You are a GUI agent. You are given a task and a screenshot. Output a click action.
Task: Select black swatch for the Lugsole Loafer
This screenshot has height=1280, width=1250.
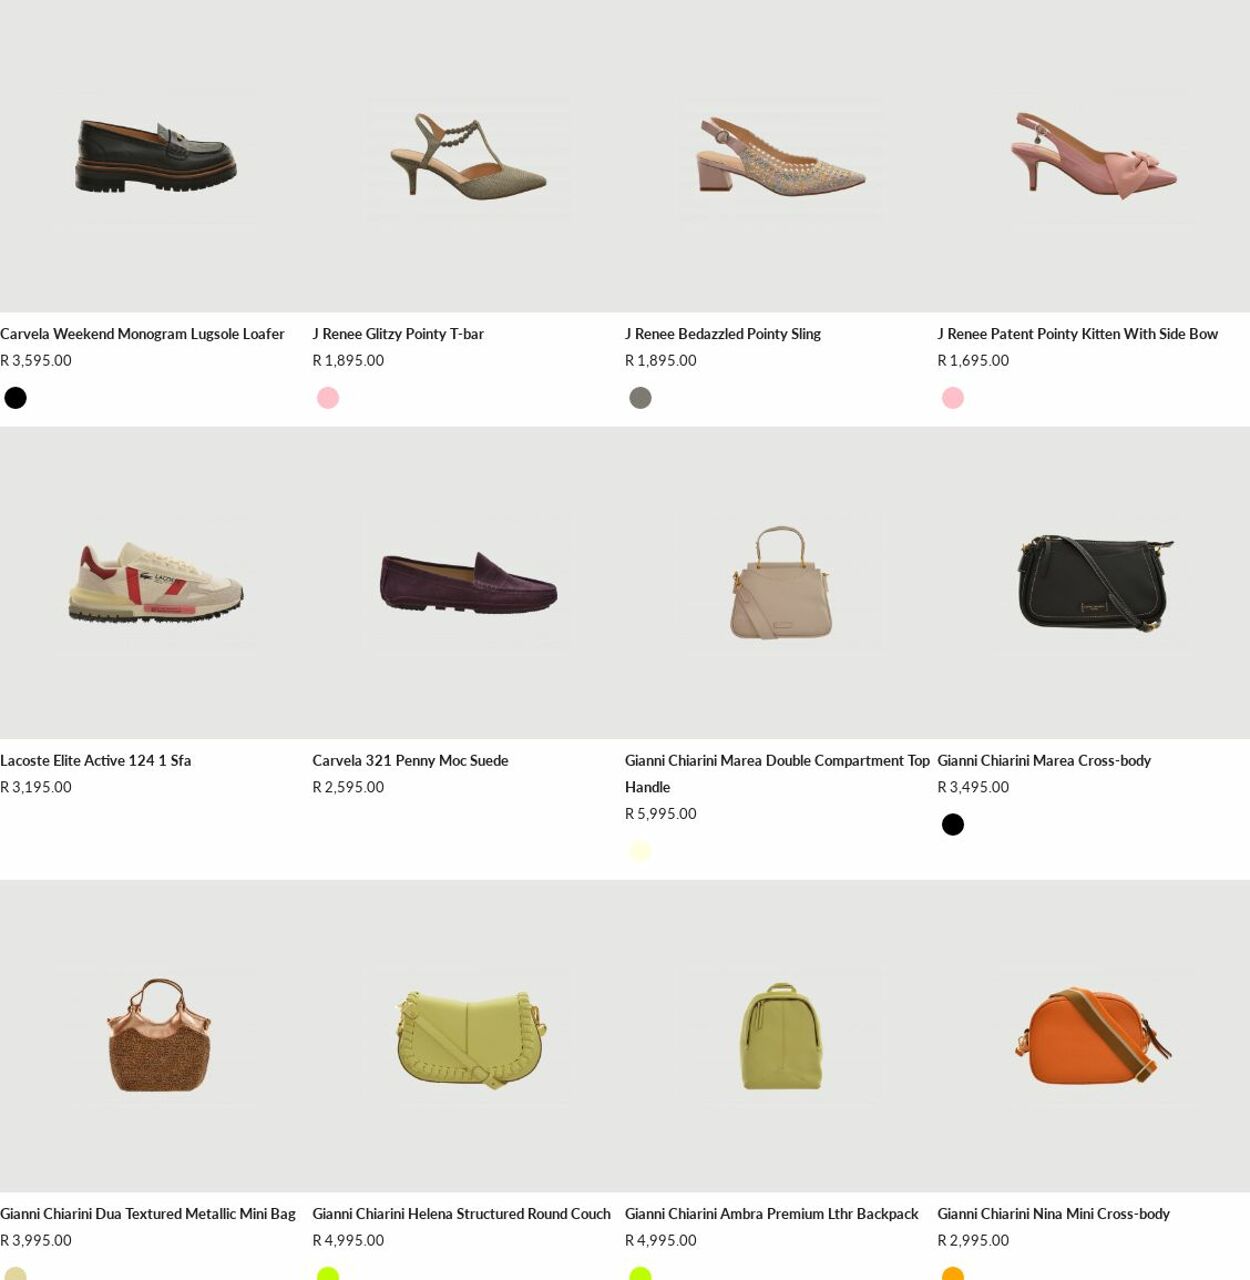pyautogui.click(x=16, y=398)
